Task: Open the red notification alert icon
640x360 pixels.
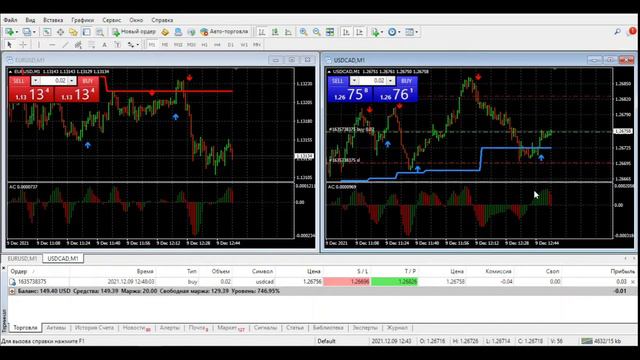Action: click(633, 31)
